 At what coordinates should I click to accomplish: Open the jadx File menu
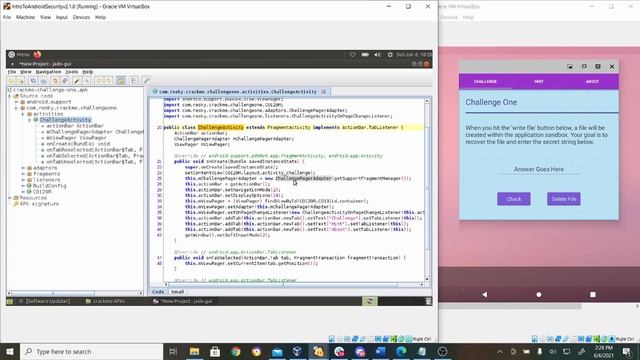[x=12, y=72]
